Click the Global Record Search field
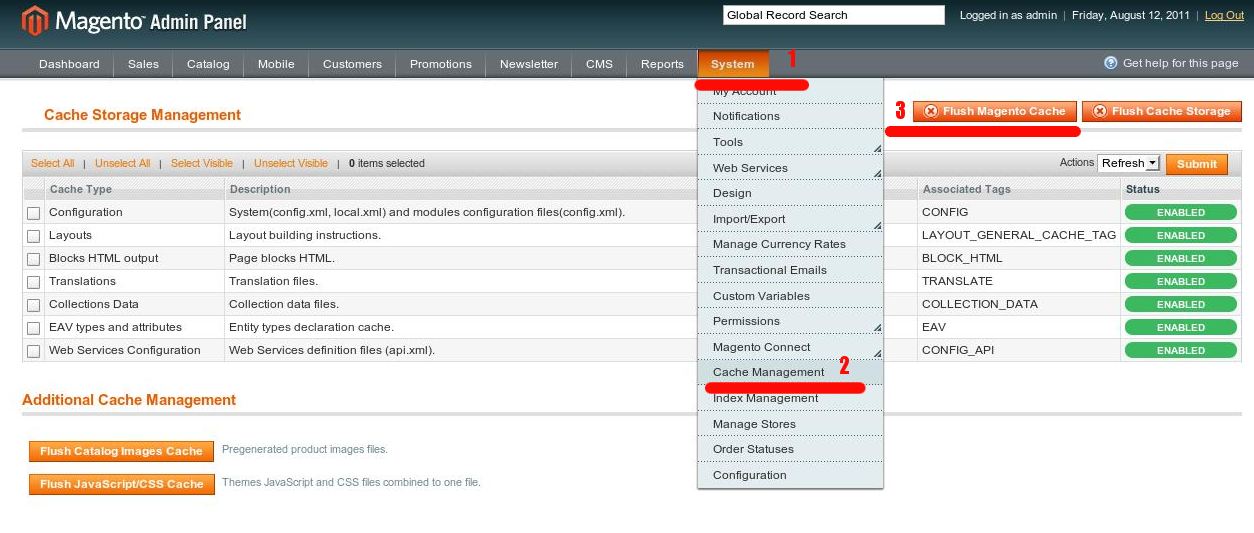This screenshot has width=1254, height=533. tap(833, 15)
